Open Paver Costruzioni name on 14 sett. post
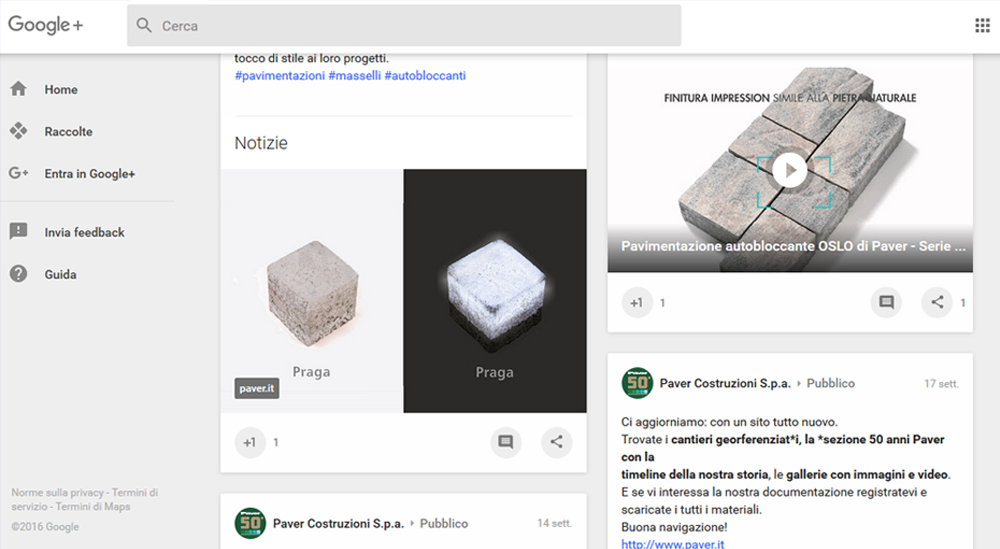This screenshot has width=1000, height=549. (339, 523)
